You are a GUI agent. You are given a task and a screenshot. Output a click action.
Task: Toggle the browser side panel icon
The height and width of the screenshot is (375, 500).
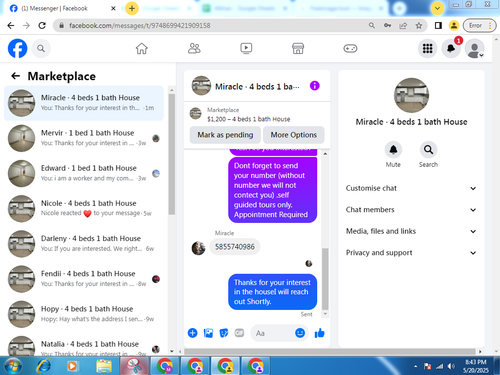coord(438,25)
